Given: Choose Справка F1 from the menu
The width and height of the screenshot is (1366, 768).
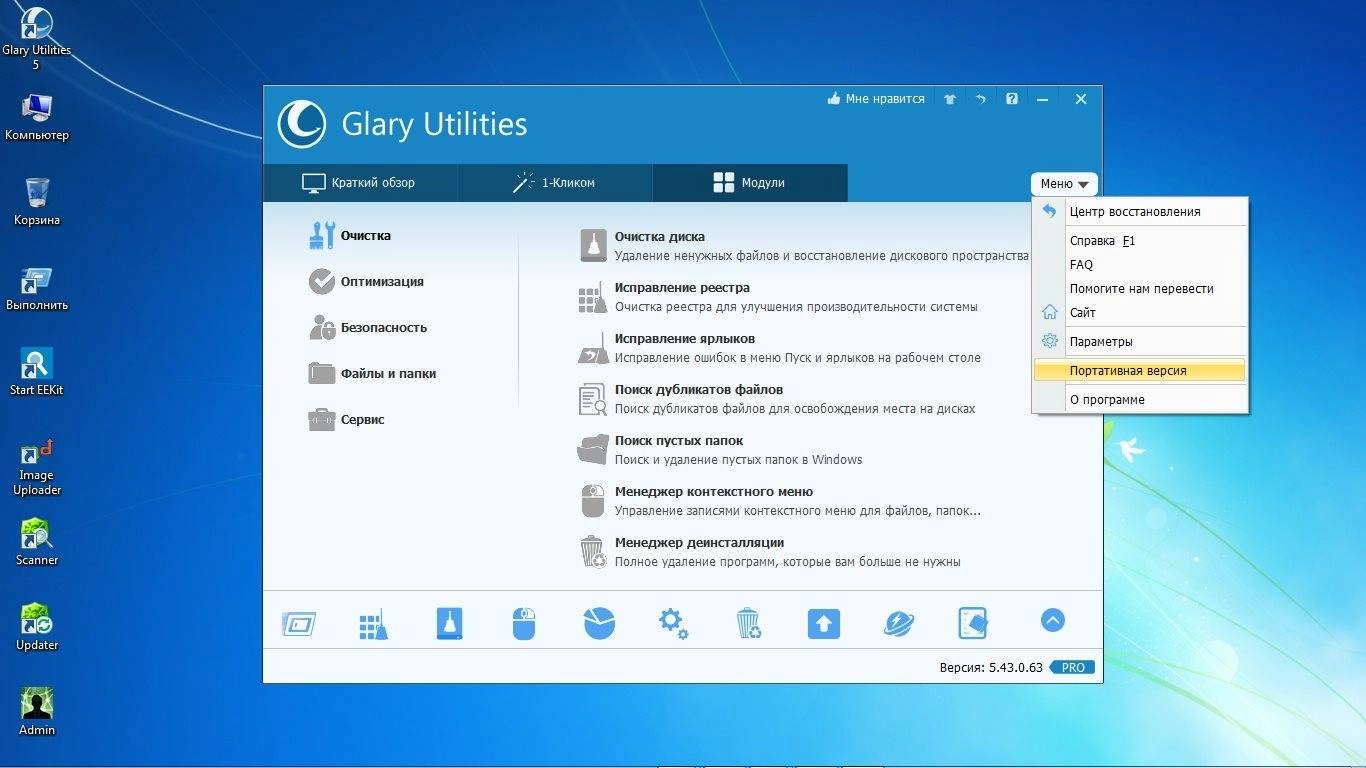Looking at the screenshot, I should click(x=1141, y=241).
